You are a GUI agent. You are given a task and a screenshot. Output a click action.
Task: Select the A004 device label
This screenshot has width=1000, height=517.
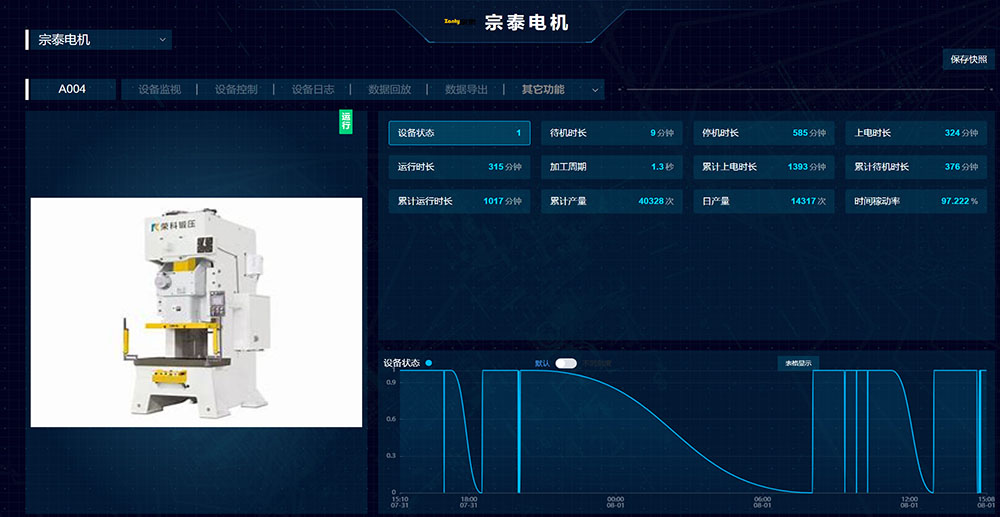72,89
